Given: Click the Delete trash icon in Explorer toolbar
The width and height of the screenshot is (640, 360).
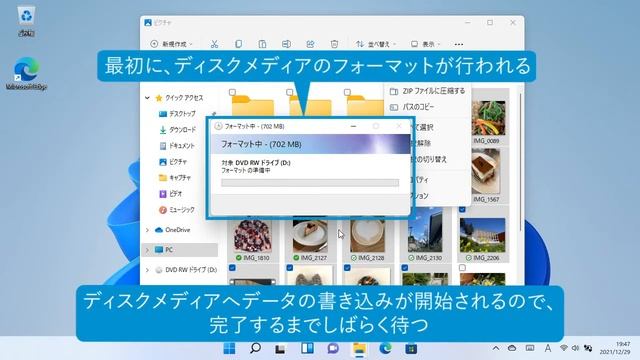Looking at the screenshot, I should (334, 44).
